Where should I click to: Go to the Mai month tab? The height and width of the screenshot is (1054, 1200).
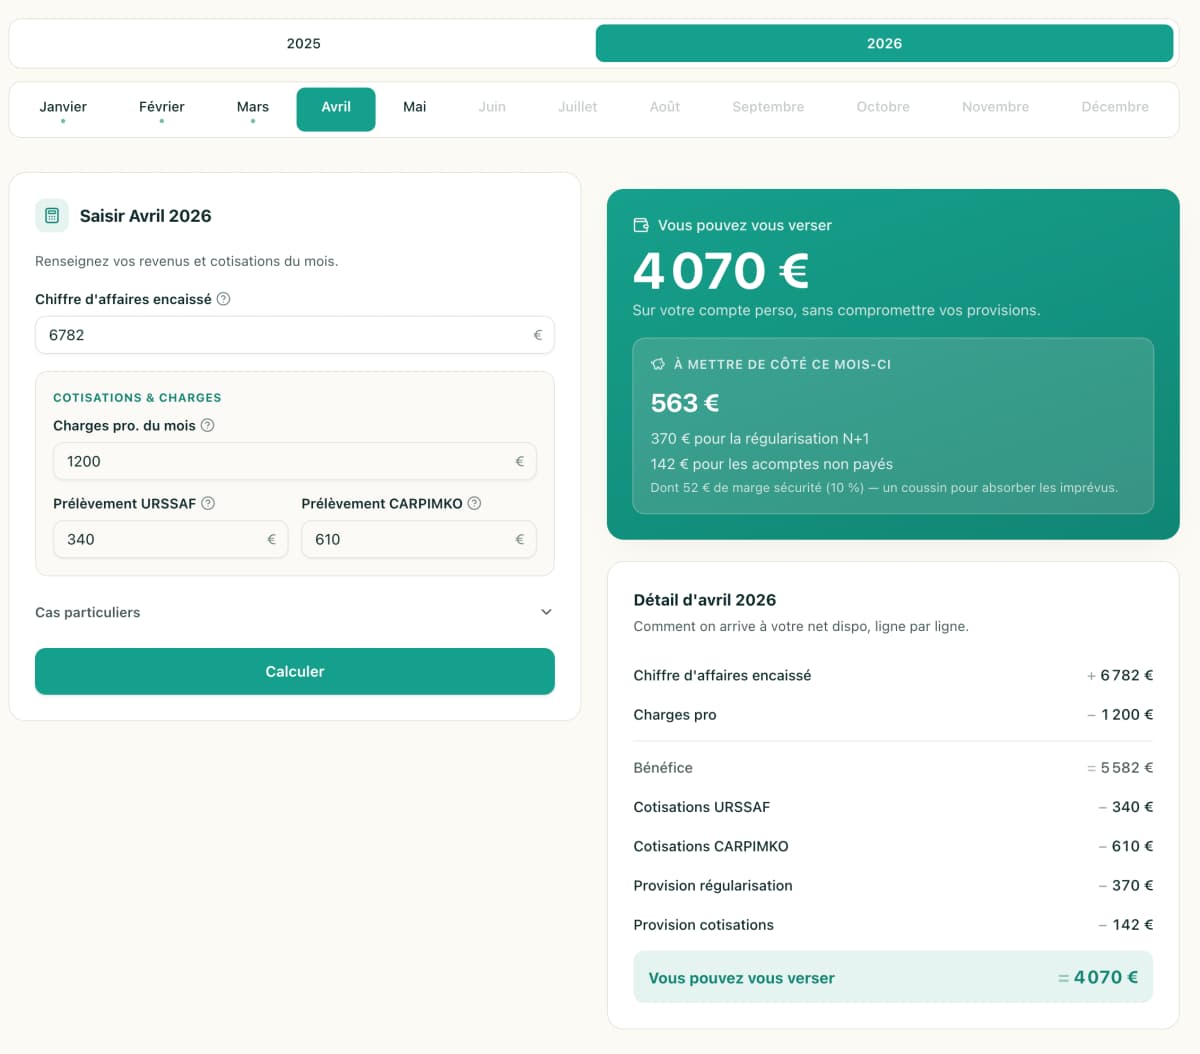click(x=415, y=109)
